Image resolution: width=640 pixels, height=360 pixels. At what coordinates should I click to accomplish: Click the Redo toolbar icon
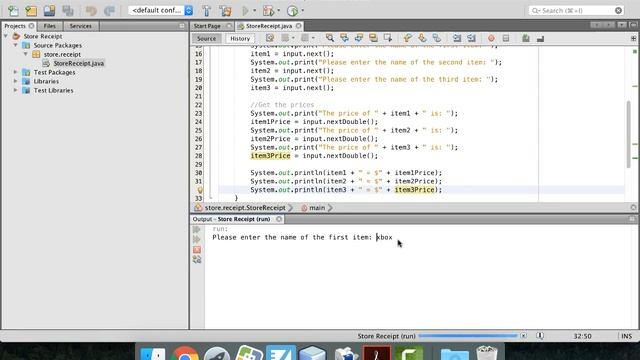(109, 11)
